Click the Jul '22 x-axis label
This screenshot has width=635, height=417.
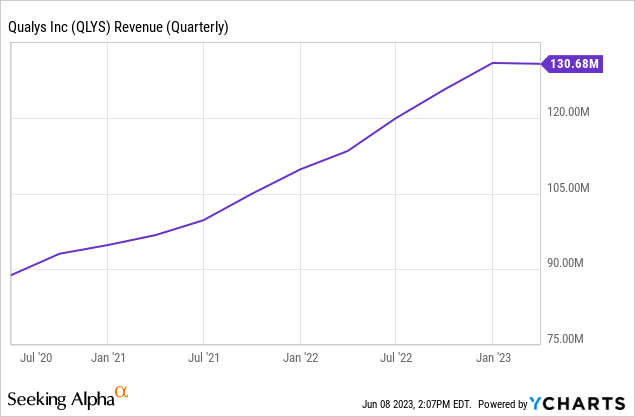click(x=396, y=357)
